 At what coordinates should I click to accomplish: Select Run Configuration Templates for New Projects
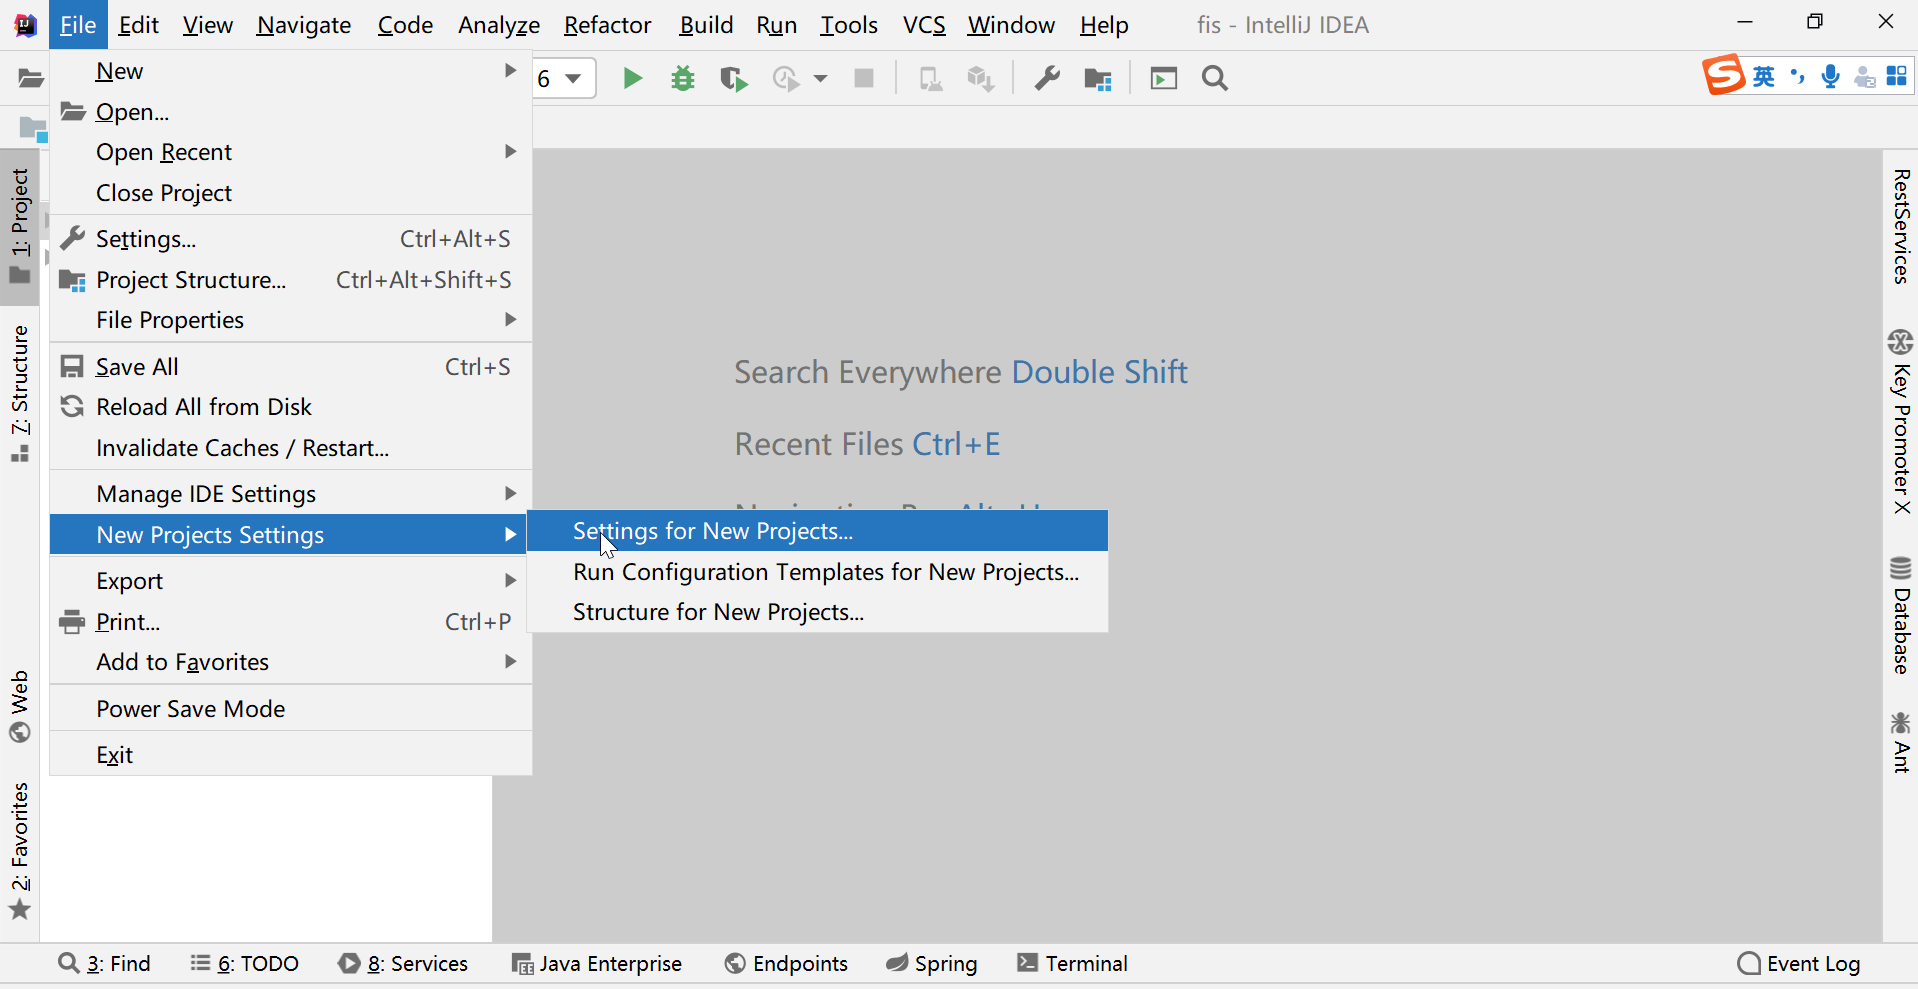[x=817, y=572]
